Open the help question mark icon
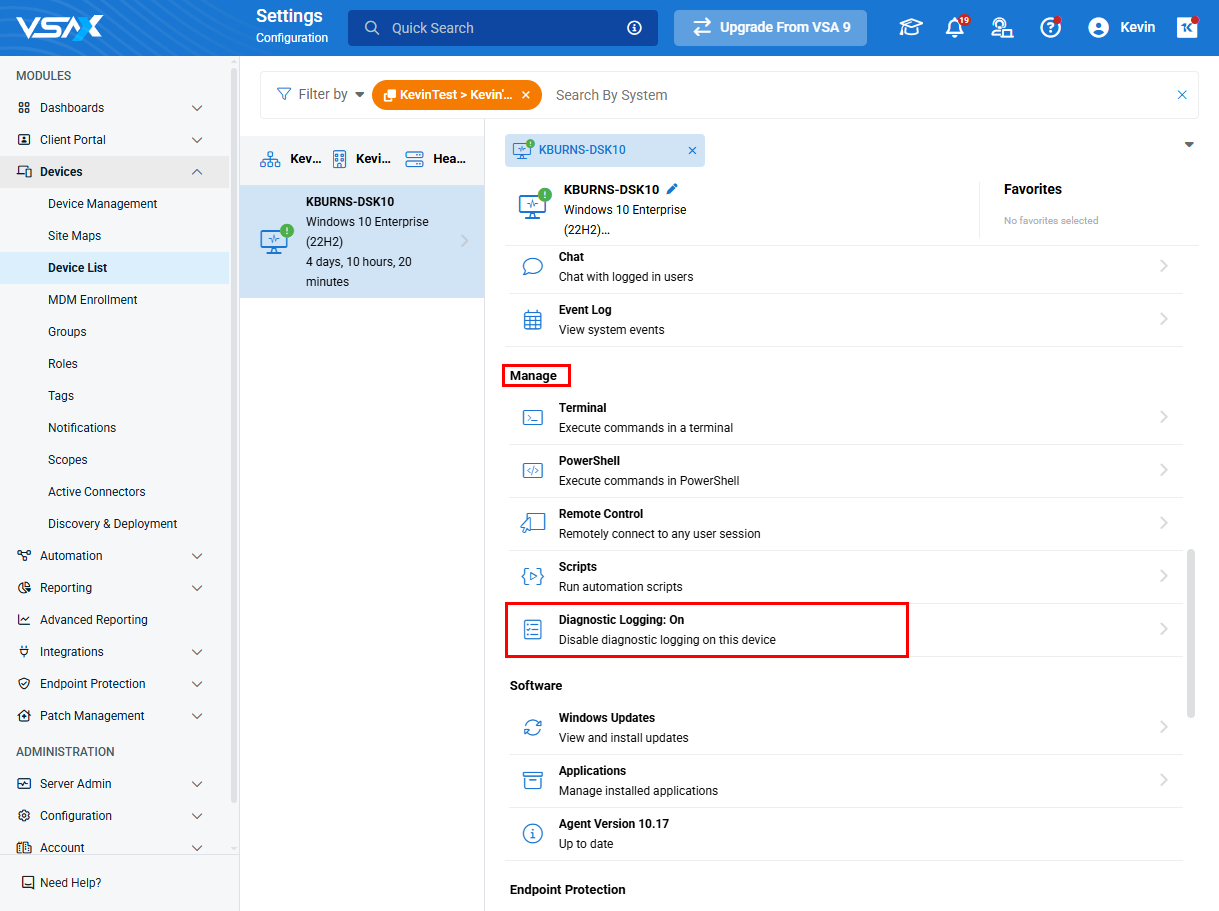The image size is (1219, 911). pyautogui.click(x=1050, y=27)
